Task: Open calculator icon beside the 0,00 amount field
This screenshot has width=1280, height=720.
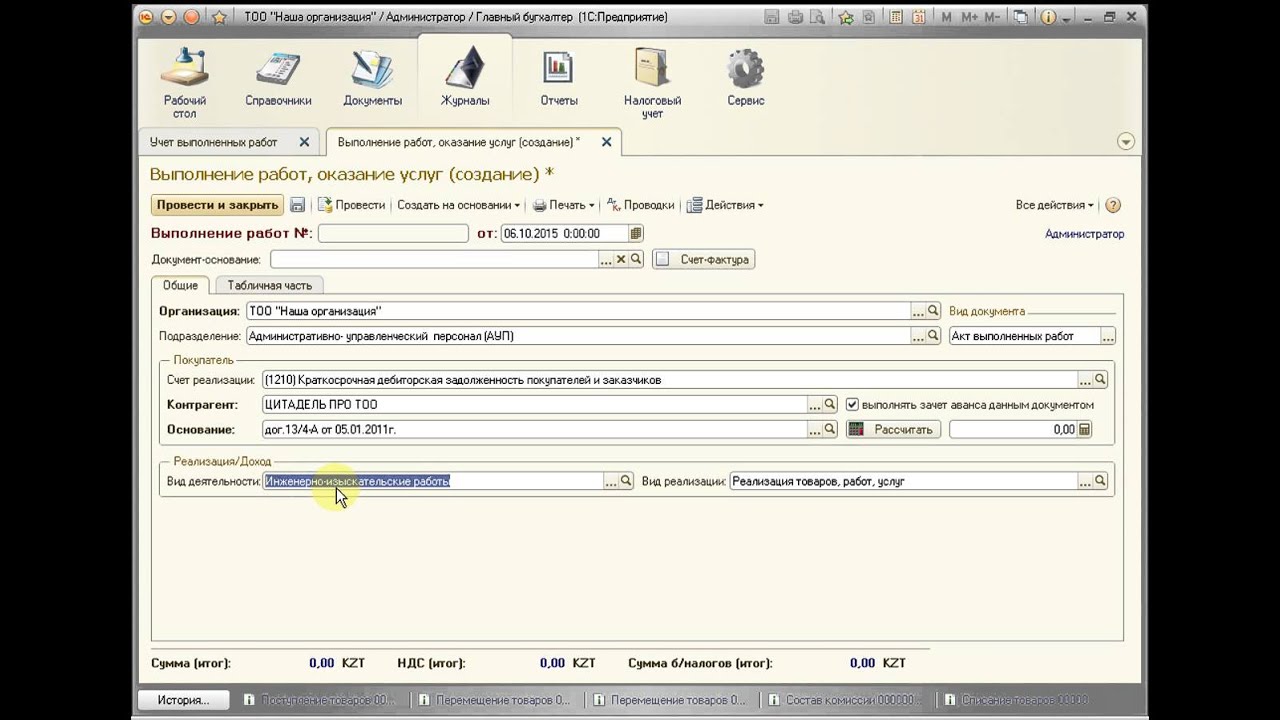Action: (x=1084, y=429)
